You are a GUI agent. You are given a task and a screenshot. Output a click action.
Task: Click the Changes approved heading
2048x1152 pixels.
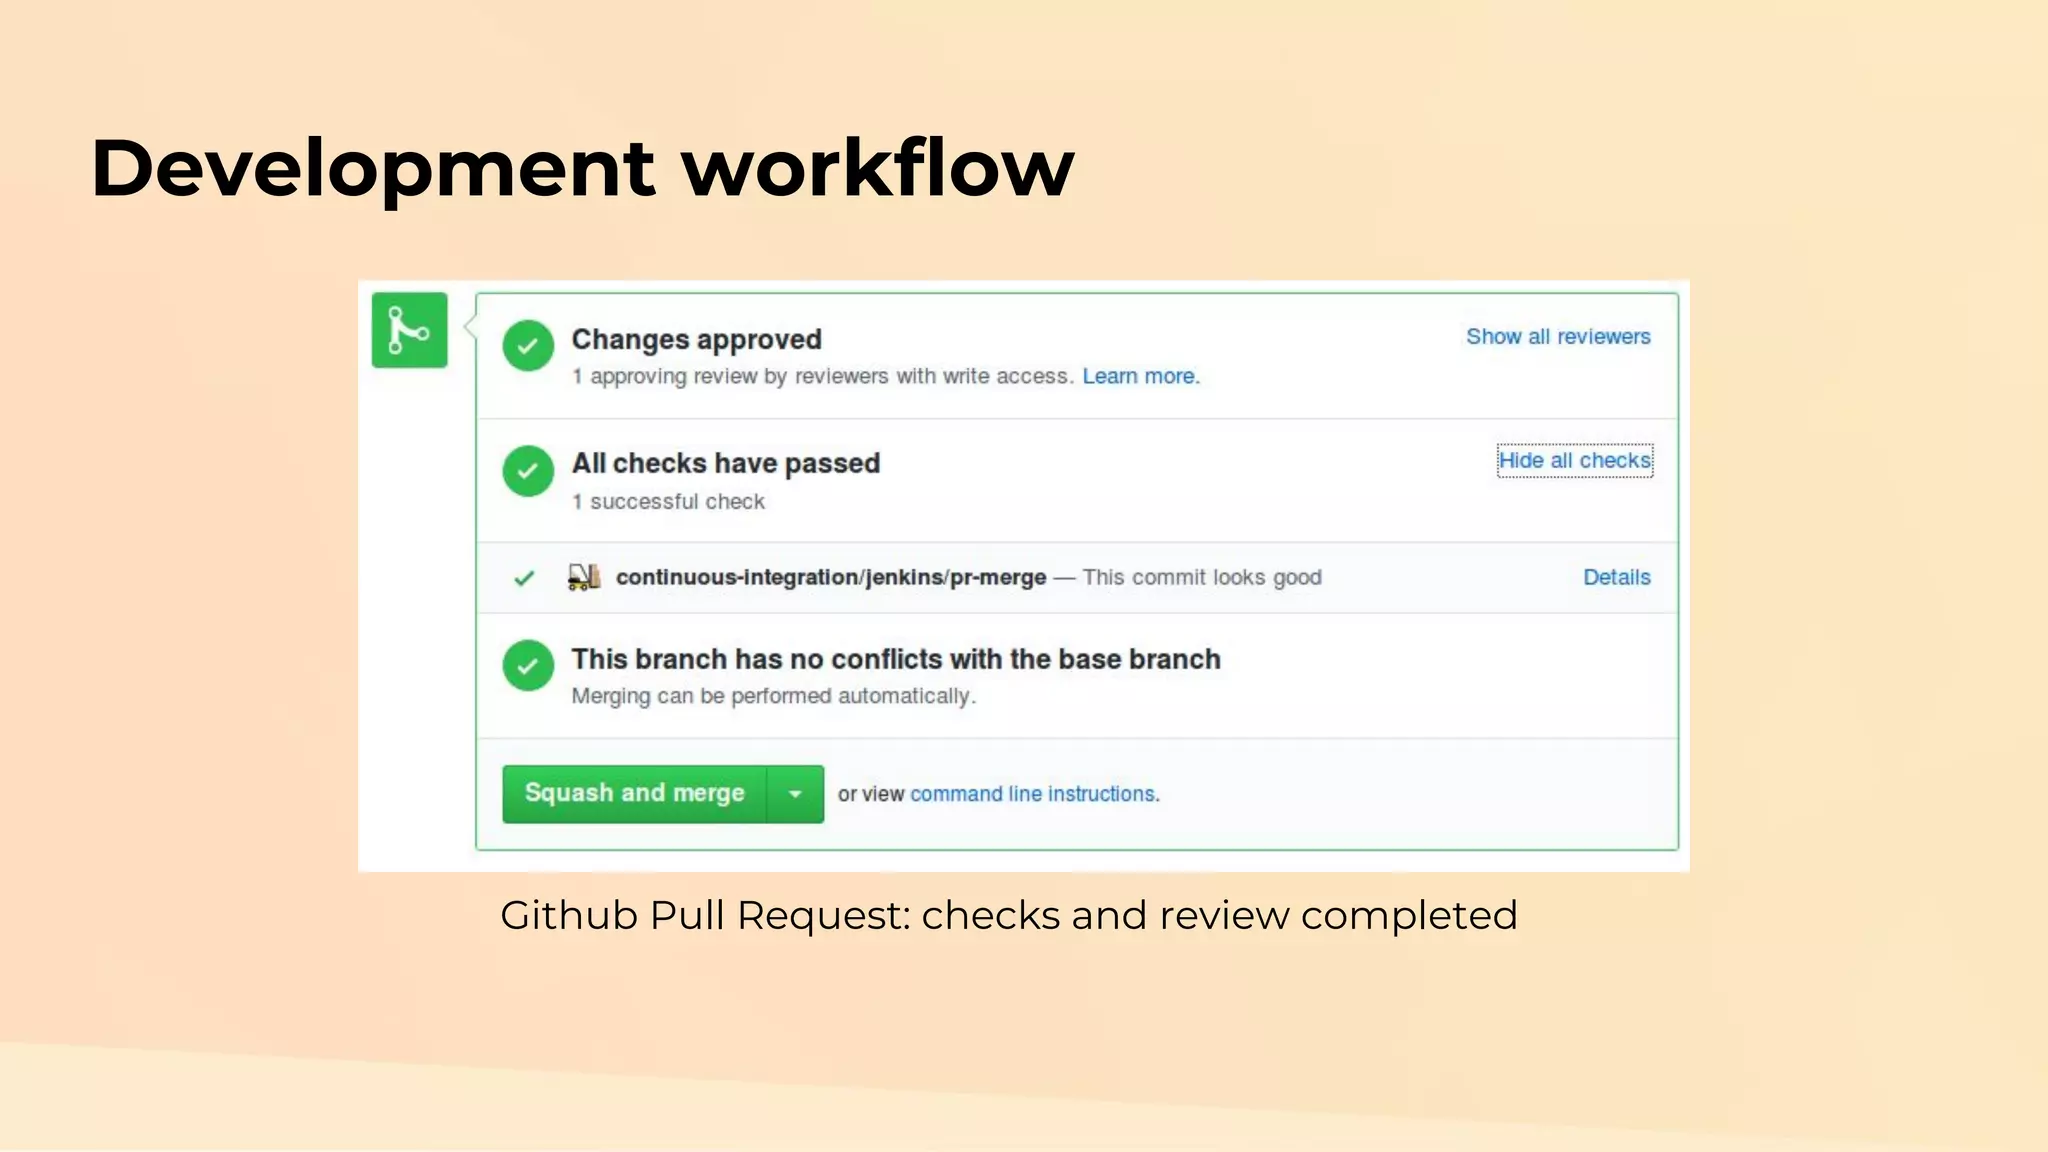tap(696, 340)
